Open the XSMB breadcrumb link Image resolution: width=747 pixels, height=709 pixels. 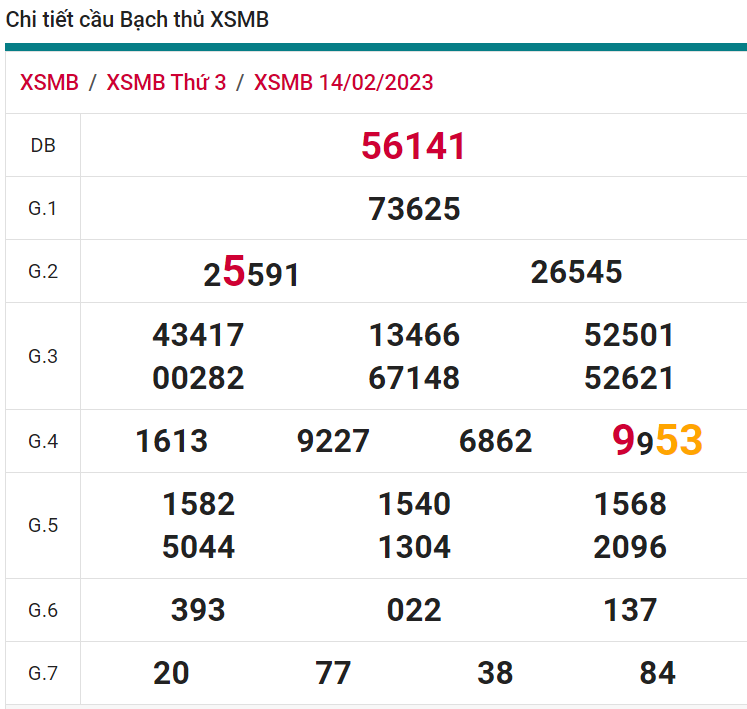(49, 82)
